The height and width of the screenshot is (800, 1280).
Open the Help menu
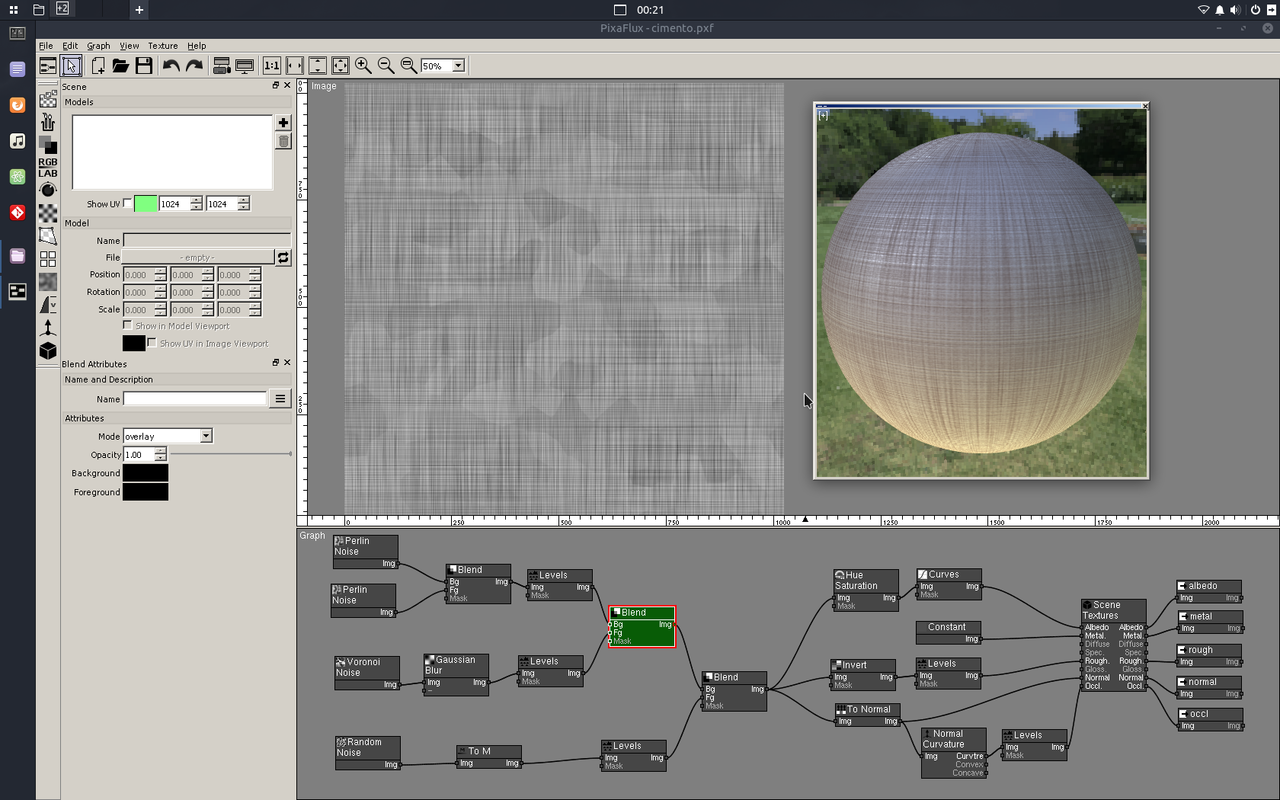coord(197,46)
